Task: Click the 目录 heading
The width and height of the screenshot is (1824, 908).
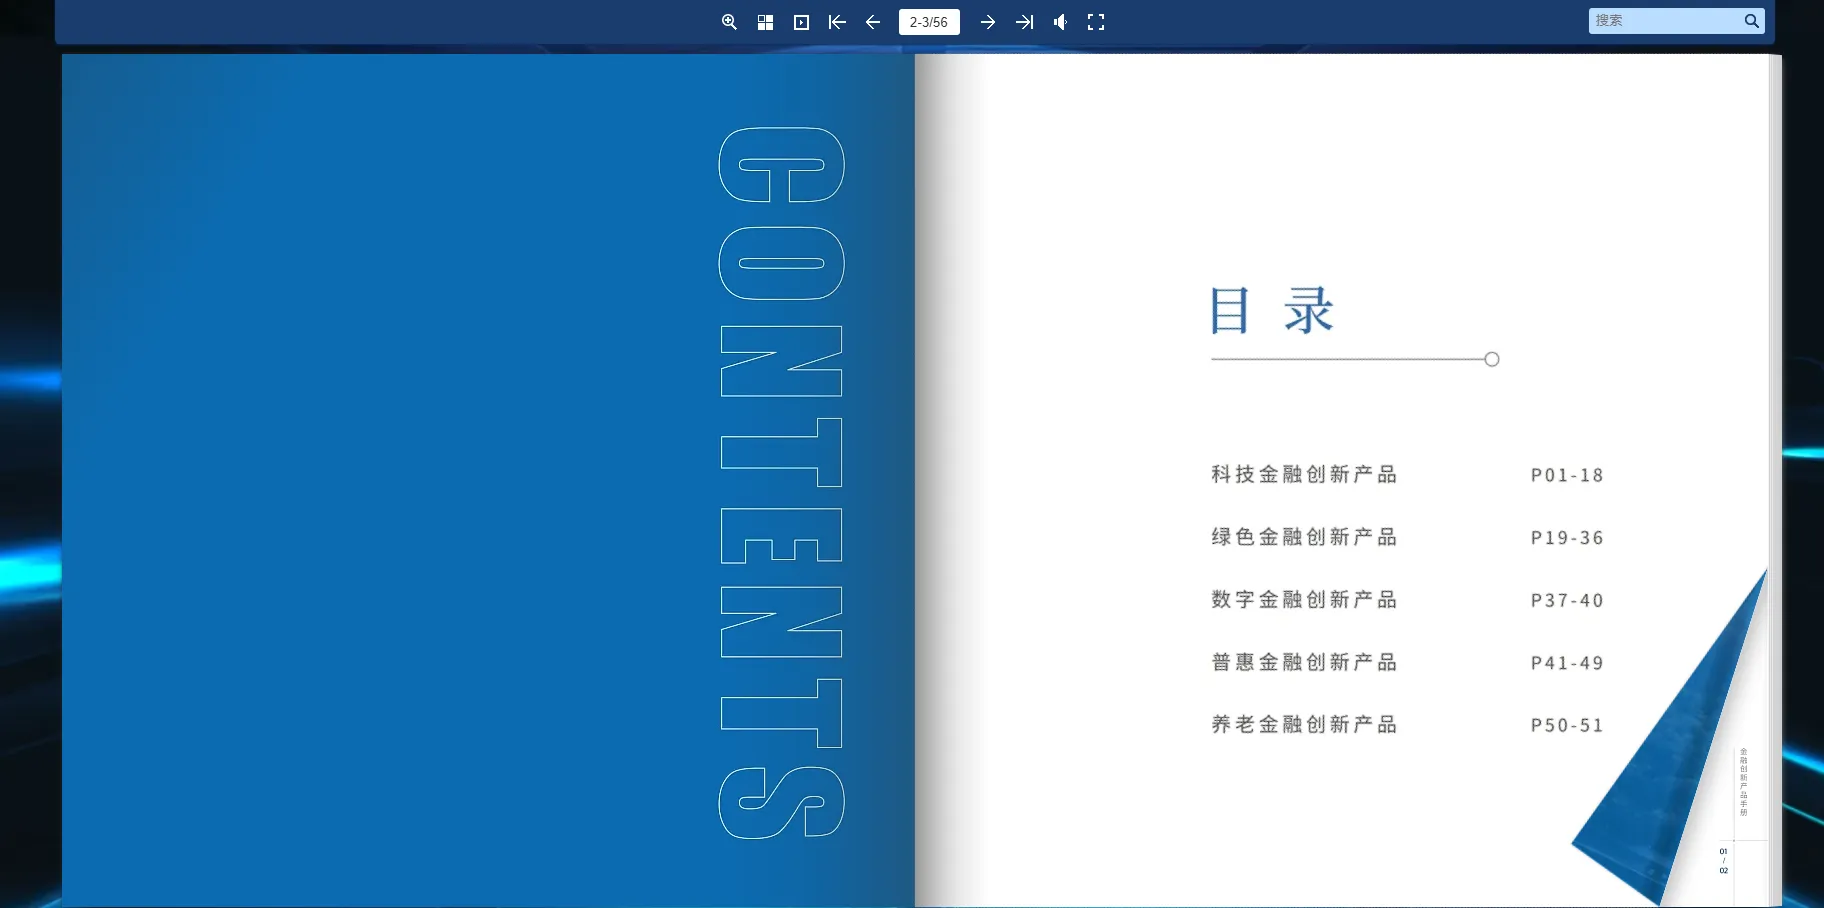Action: (x=1271, y=310)
